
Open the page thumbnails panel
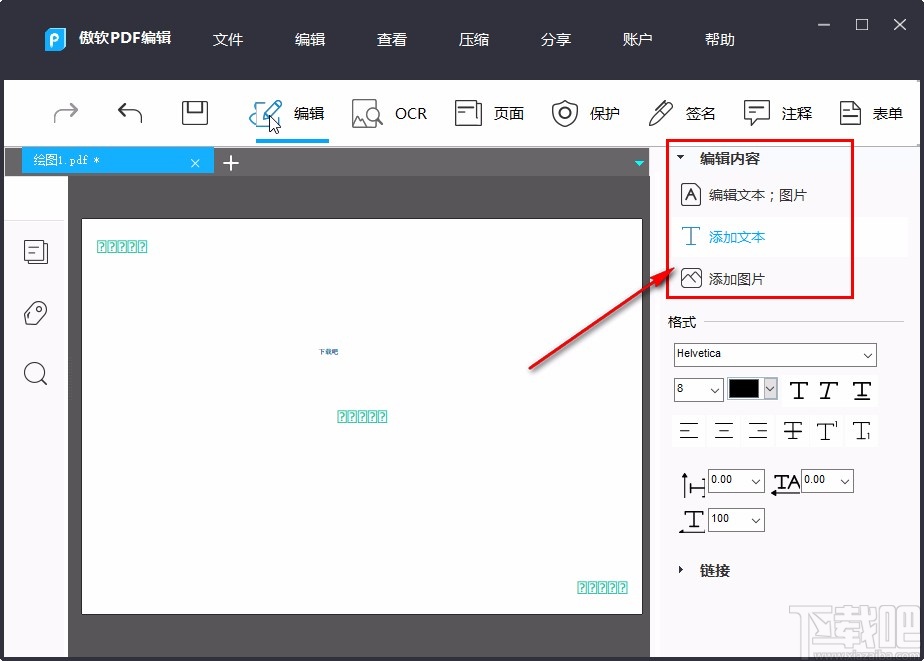coord(36,252)
